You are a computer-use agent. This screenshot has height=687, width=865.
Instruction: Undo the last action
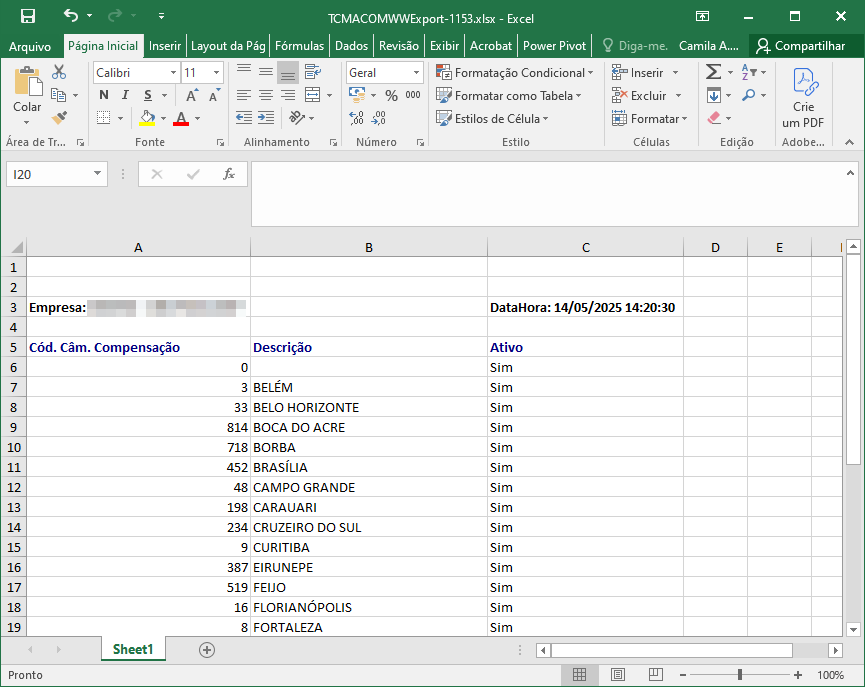pos(71,15)
